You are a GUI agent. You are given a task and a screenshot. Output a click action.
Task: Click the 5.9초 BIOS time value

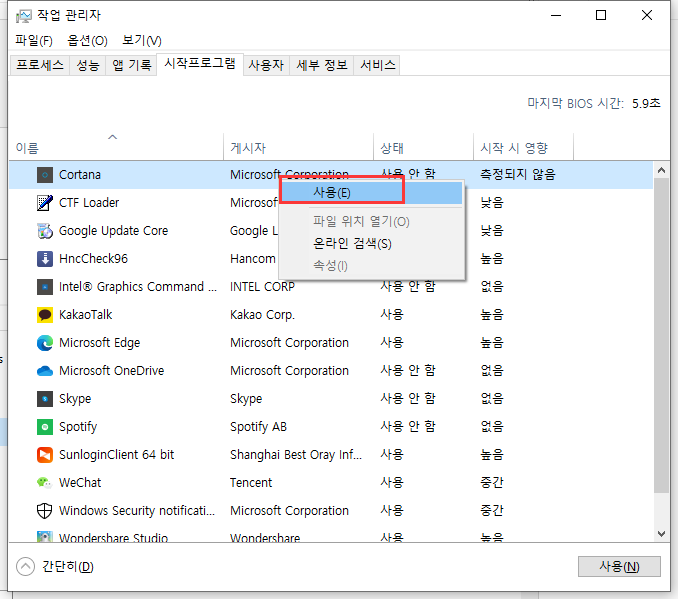click(646, 103)
